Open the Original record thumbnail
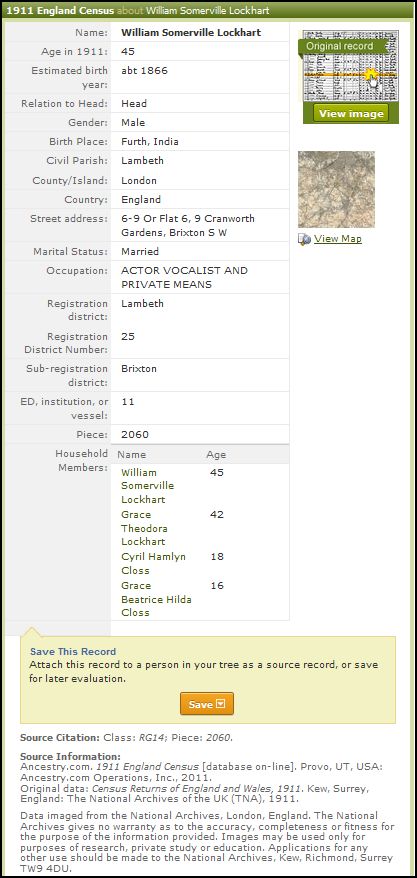This screenshot has width=417, height=878. click(350, 67)
